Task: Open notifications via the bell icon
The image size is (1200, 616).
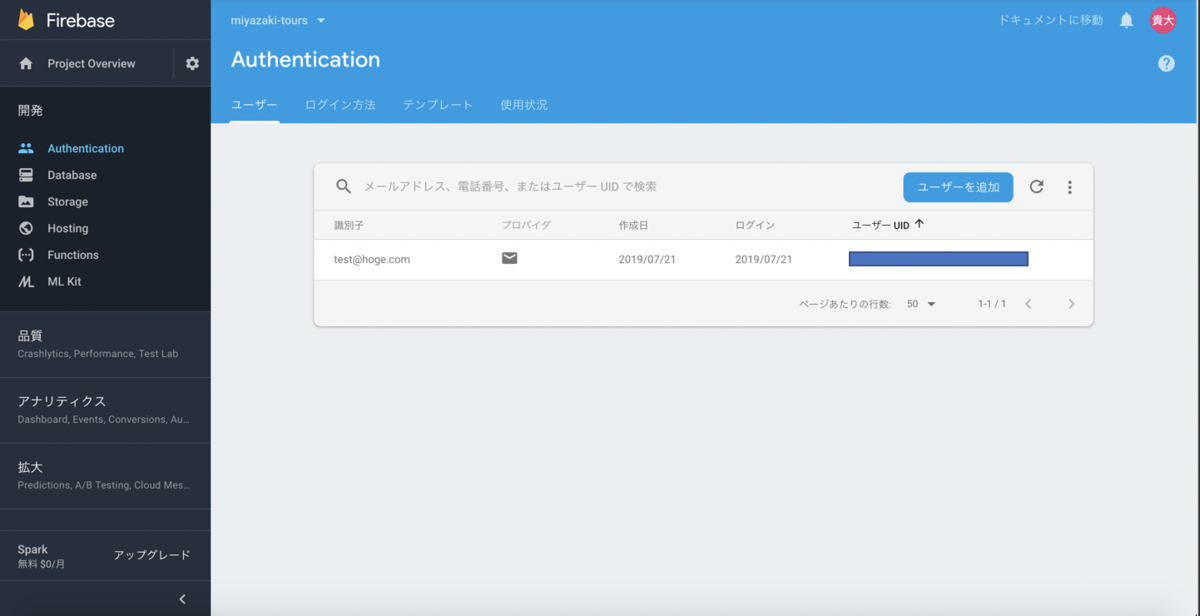Action: [1128, 20]
